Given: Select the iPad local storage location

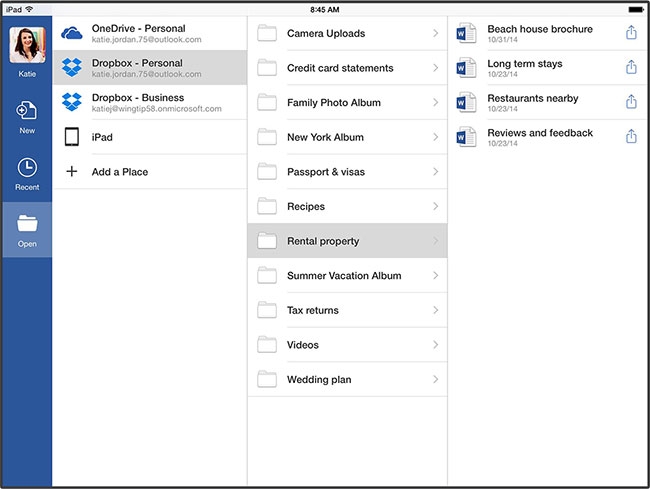Looking at the screenshot, I should pyautogui.click(x=150, y=137).
